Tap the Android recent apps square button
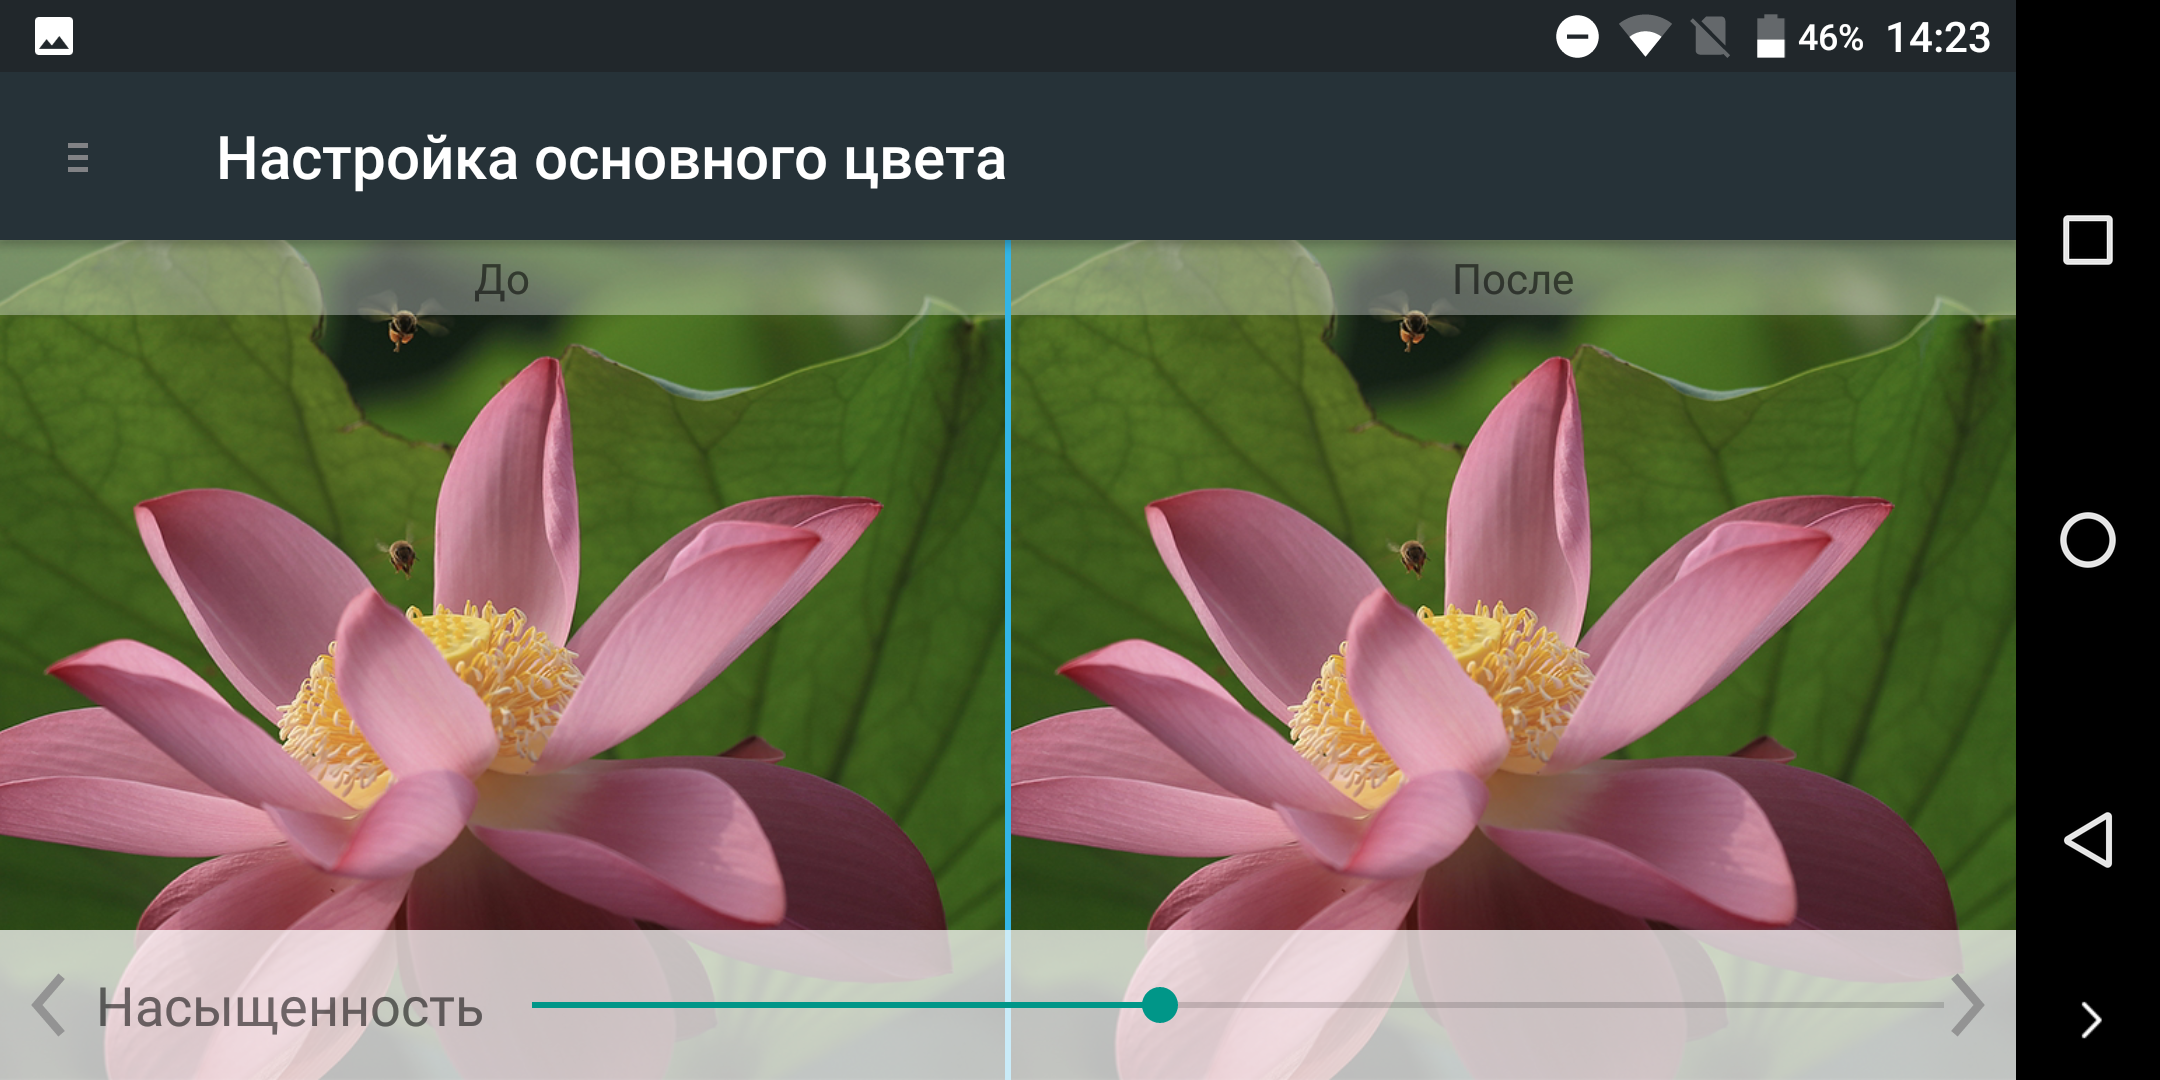 tap(2088, 240)
